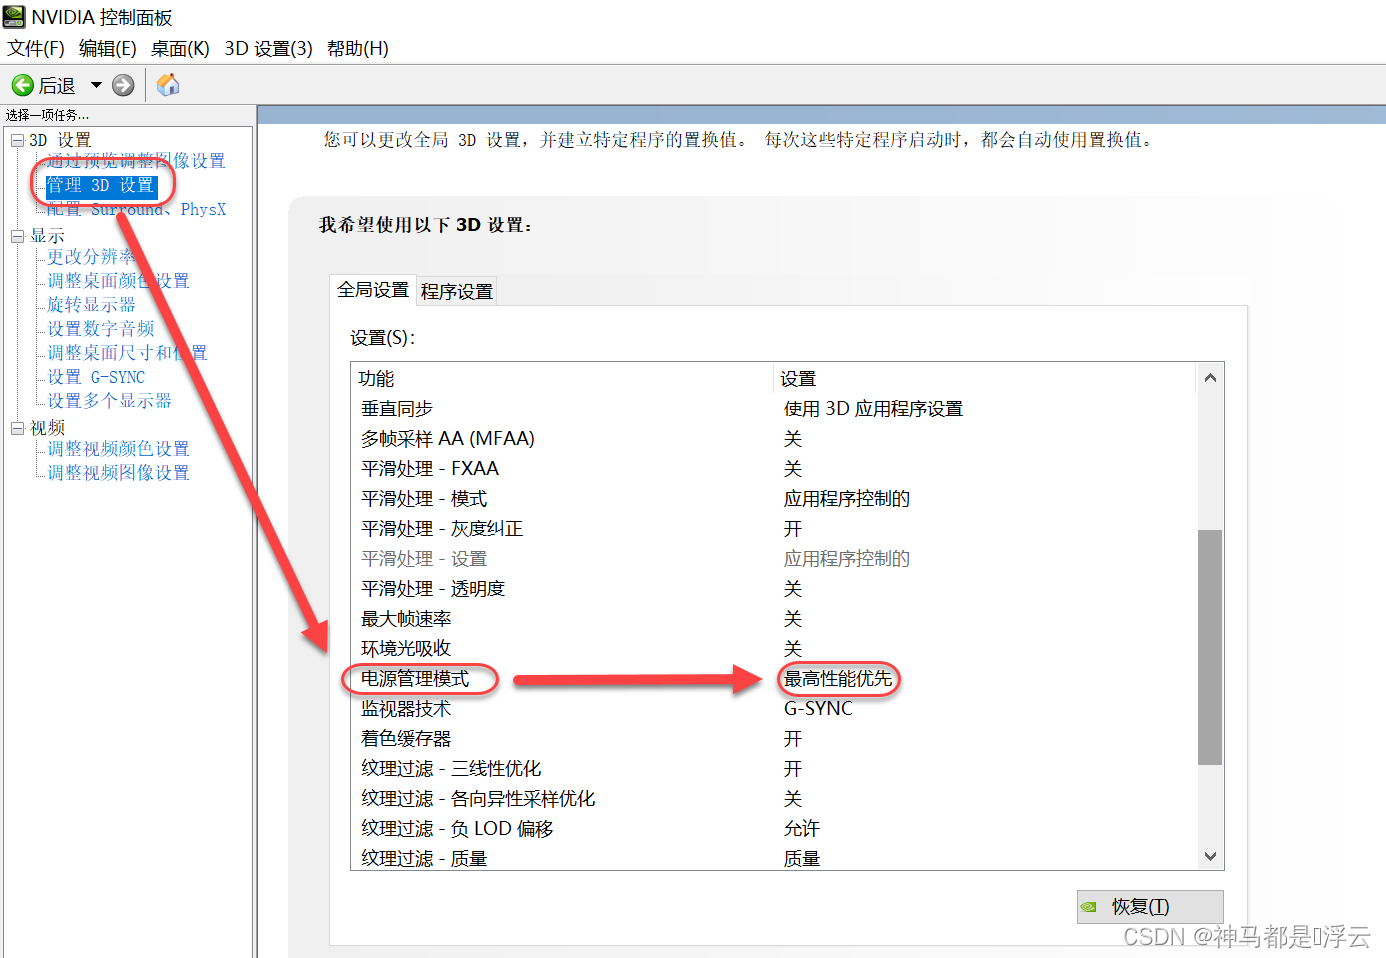Open the 文件(F) menu
Viewport: 1386px width, 958px height.
[36, 49]
